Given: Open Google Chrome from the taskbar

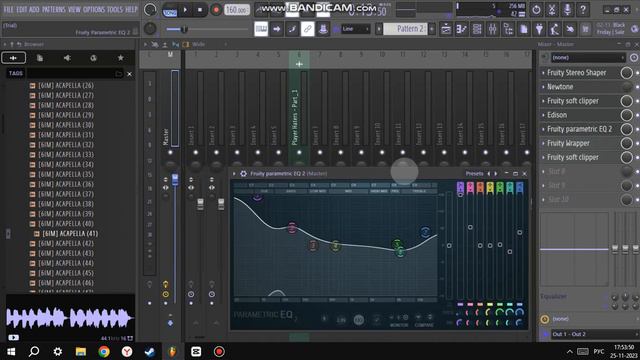Looking at the screenshot, I should pyautogui.click(x=104, y=351).
